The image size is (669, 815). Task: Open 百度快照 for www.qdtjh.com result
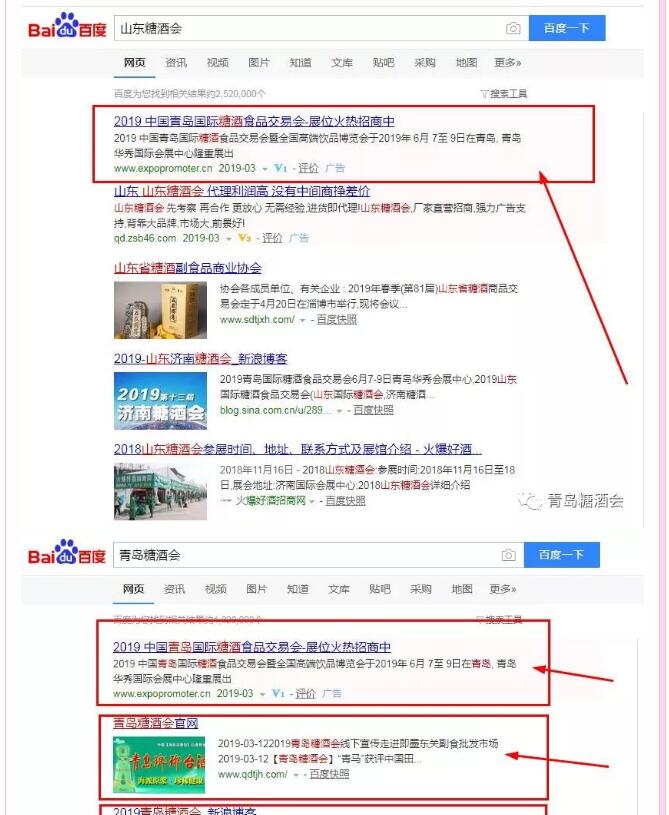330,774
